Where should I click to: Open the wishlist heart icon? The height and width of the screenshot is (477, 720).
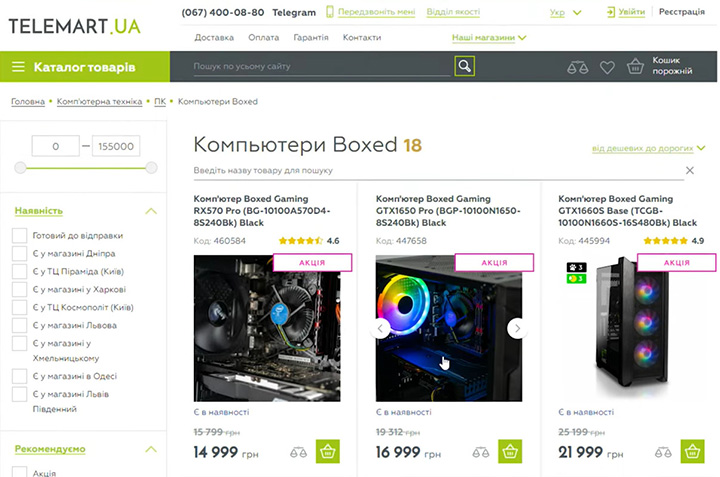607,67
